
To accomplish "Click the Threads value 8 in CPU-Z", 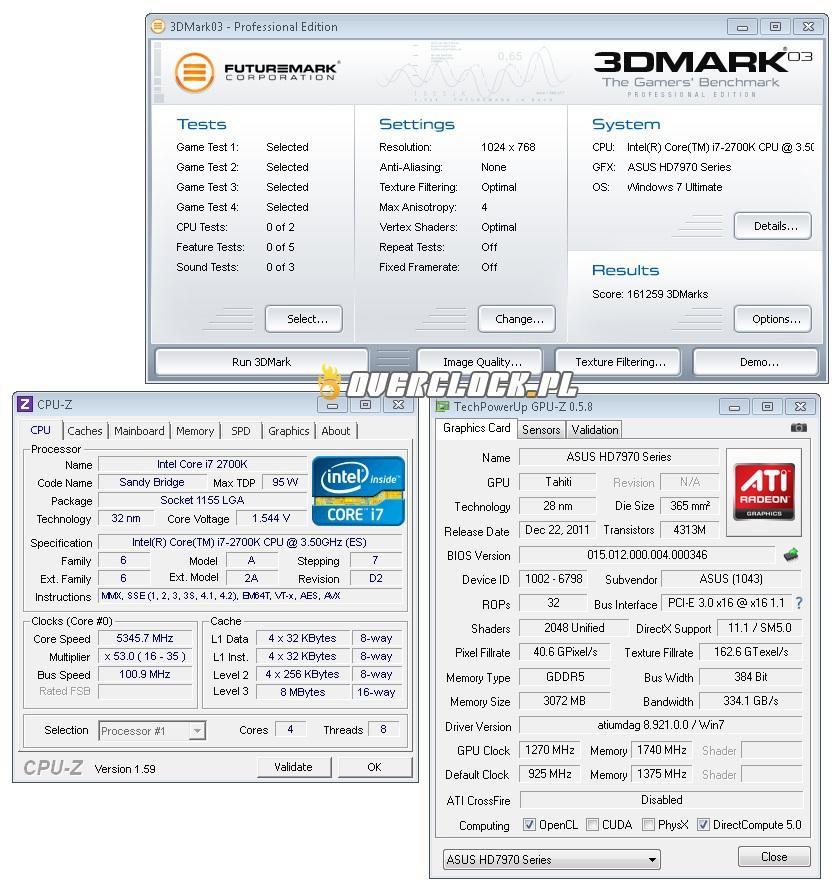I will tap(383, 729).
